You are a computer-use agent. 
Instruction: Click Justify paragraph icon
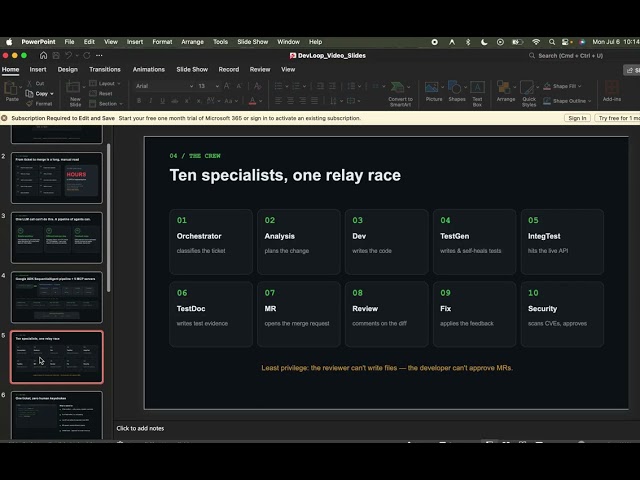point(315,100)
